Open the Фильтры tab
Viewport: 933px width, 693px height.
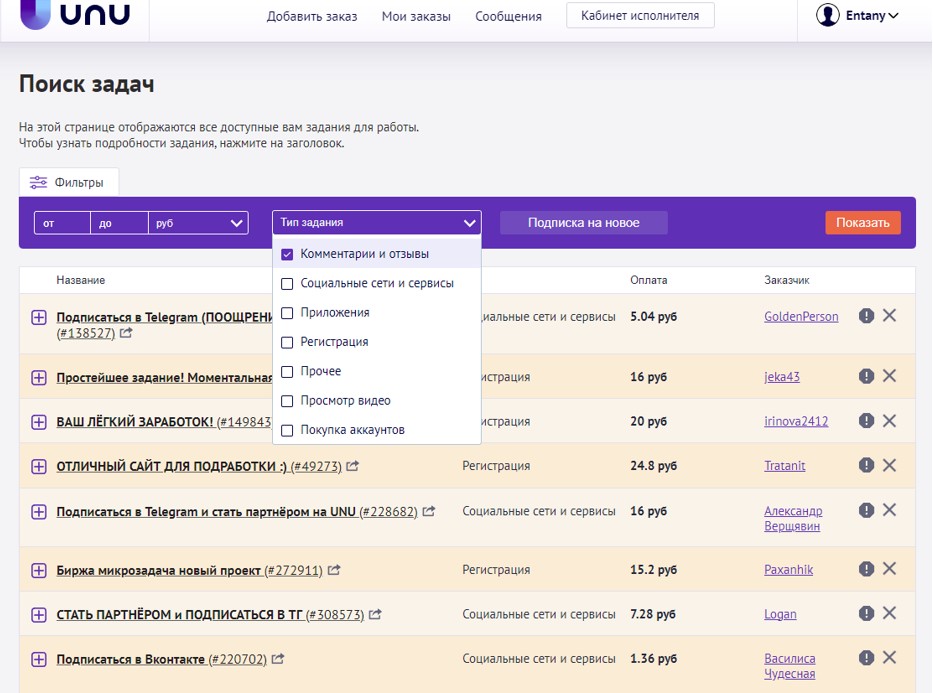(68, 182)
